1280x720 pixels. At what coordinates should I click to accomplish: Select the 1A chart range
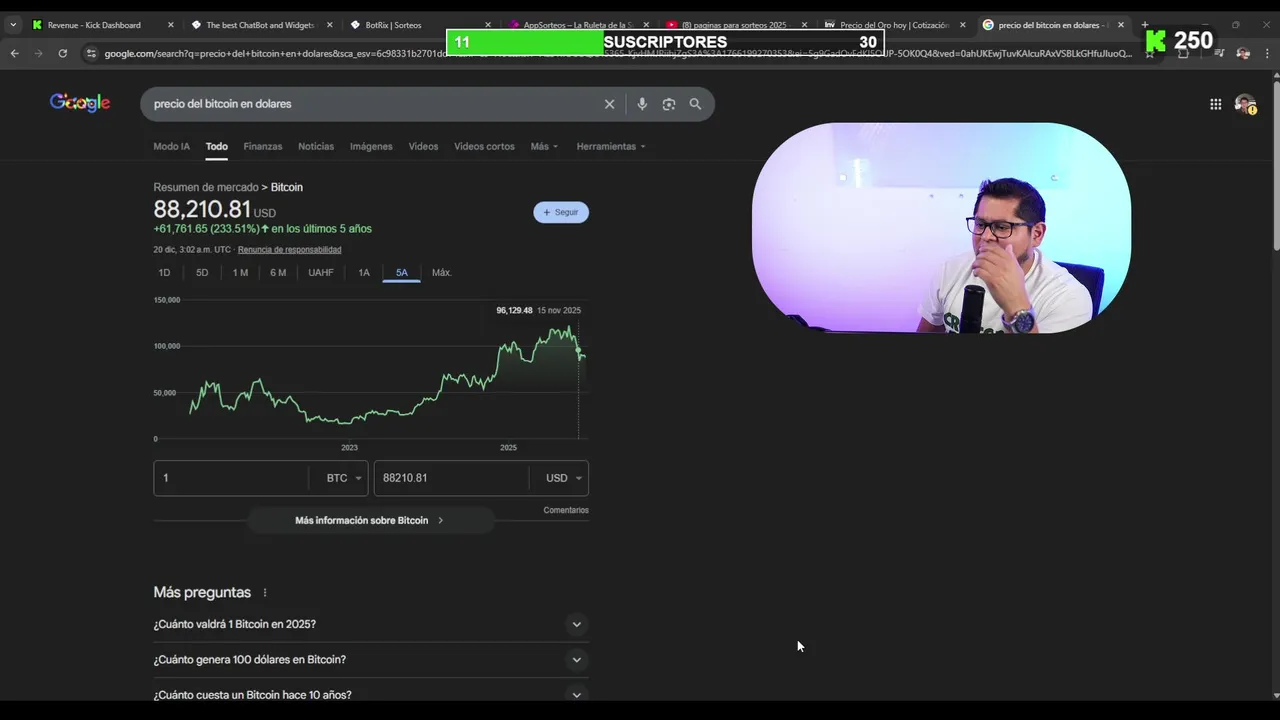[364, 273]
